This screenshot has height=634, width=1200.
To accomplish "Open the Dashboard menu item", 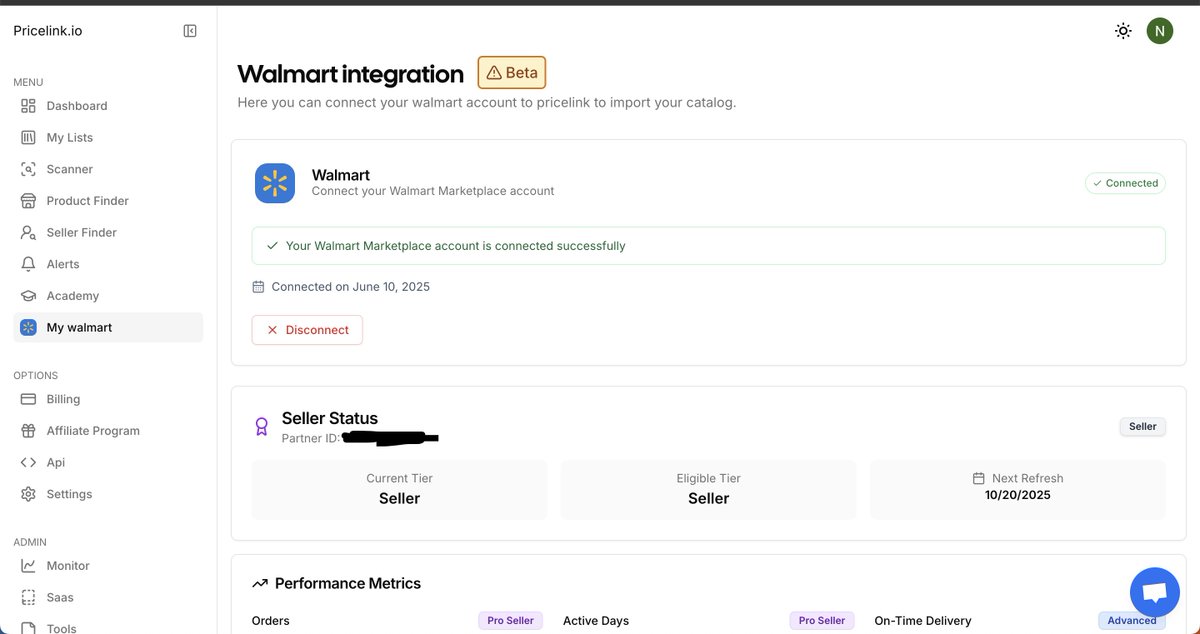I will click(76, 105).
